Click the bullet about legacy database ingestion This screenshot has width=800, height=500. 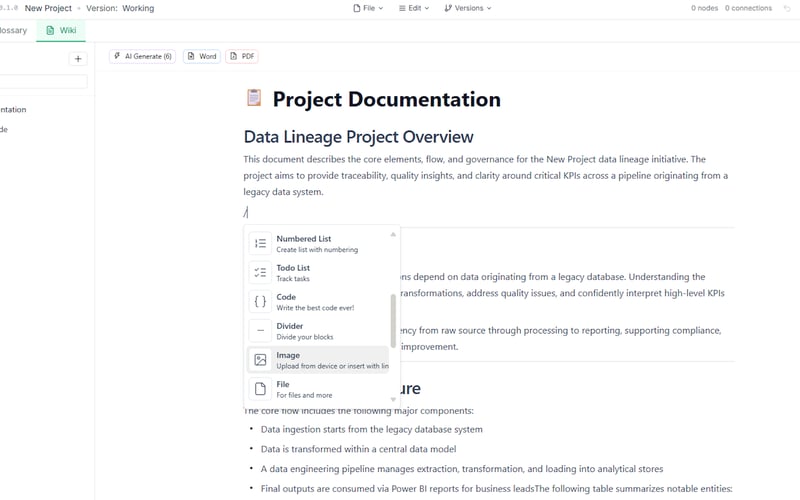click(371, 430)
